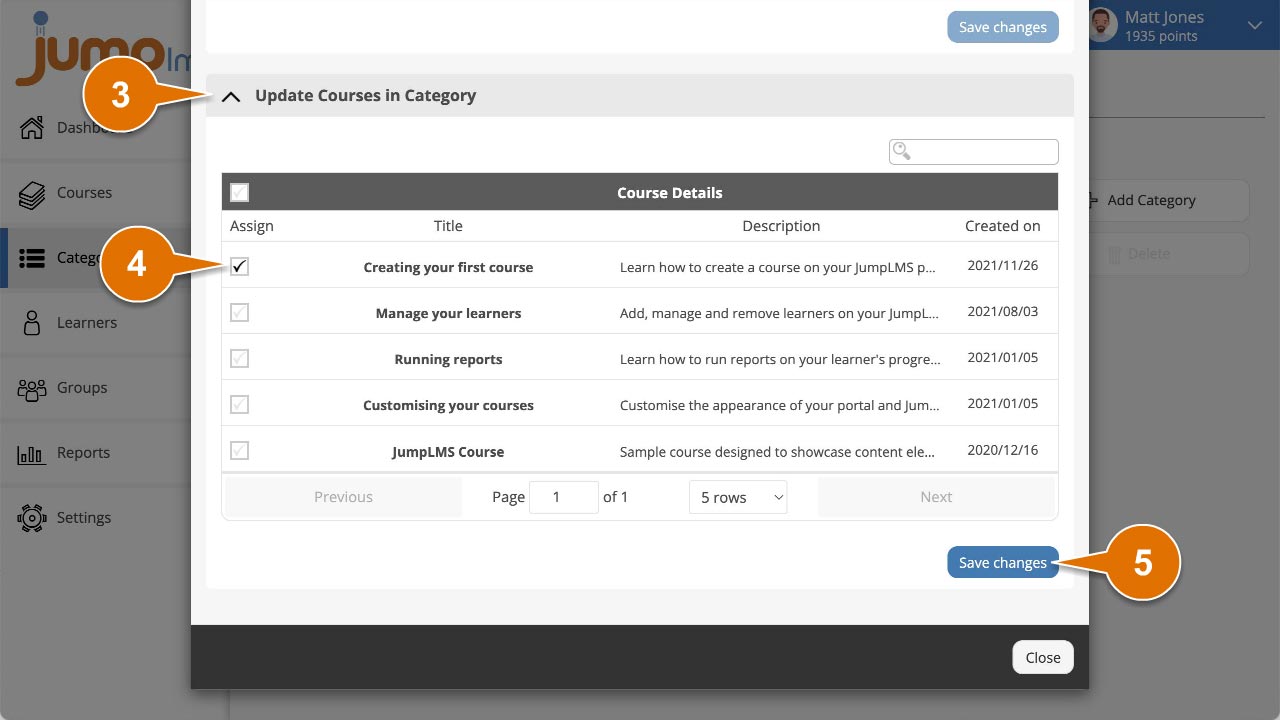This screenshot has width=1280, height=720.
Task: Open Reports in the sidebar
Action: pyautogui.click(x=83, y=453)
